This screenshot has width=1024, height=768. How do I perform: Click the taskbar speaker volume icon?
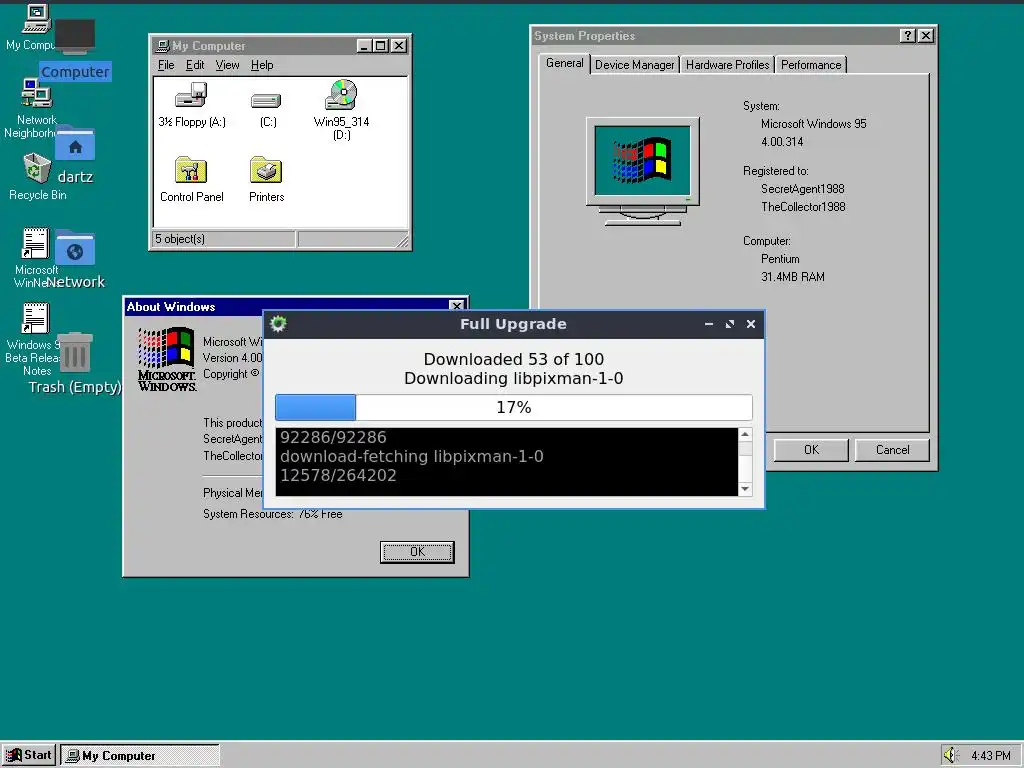[x=950, y=755]
